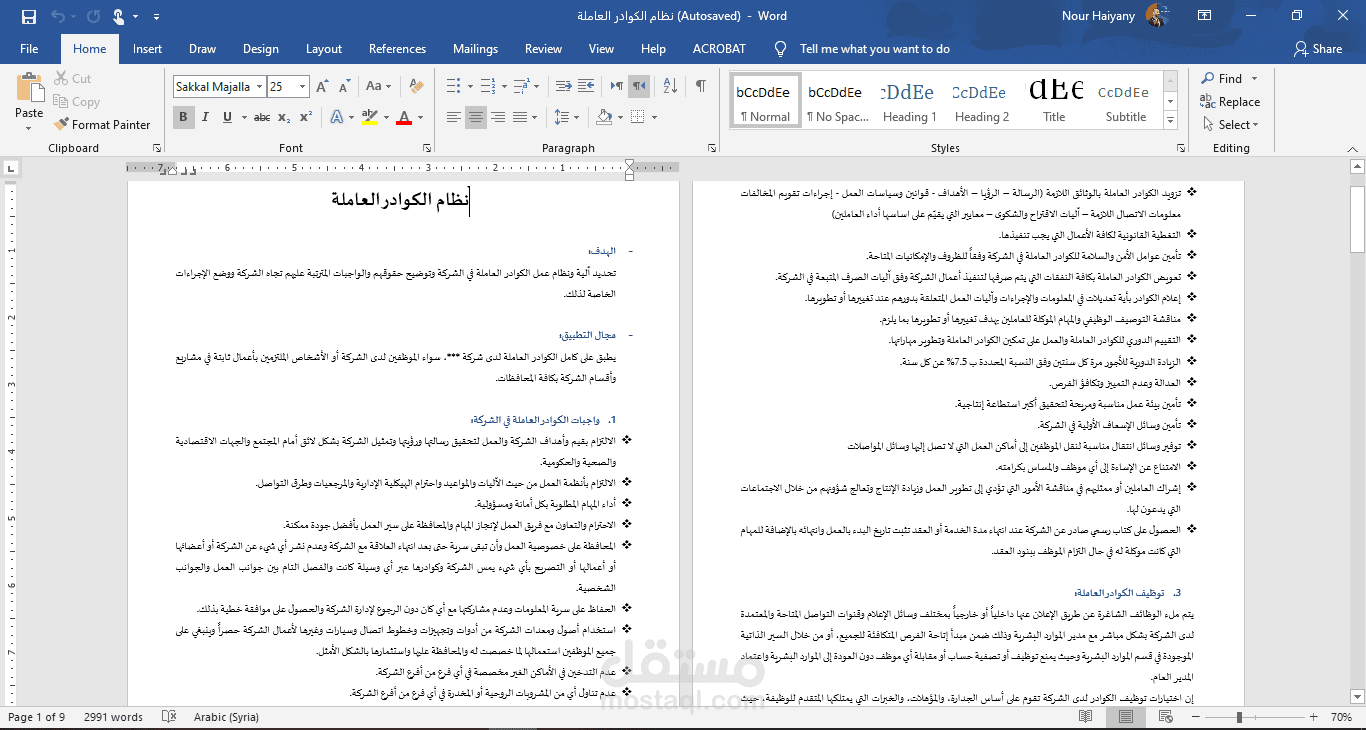This screenshot has height=730, width=1366.
Task: Align text to the right
Action: 498,117
